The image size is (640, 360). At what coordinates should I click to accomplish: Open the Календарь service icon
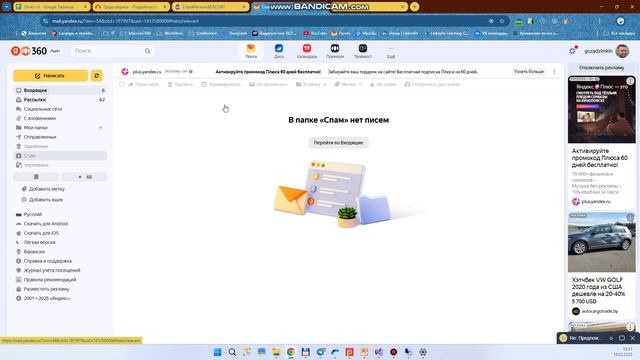[307, 51]
